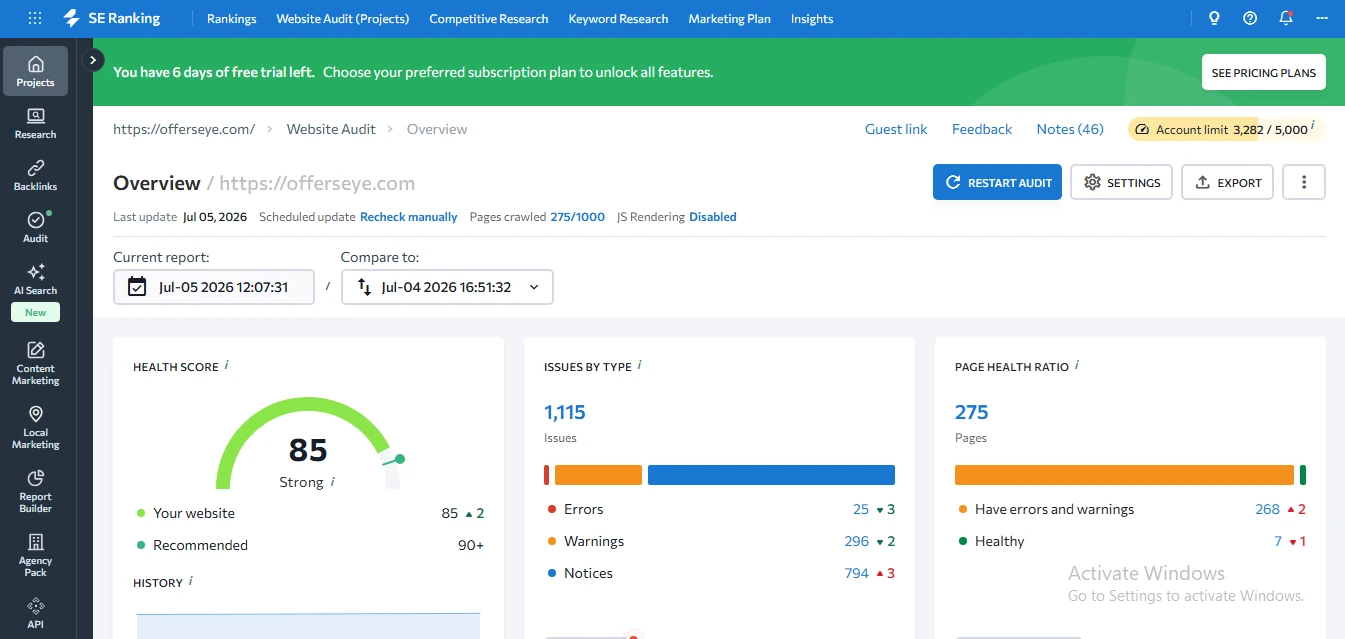Viewport: 1345px width, 639px height.
Task: Click the See Pricing Plans button
Action: 1264,72
